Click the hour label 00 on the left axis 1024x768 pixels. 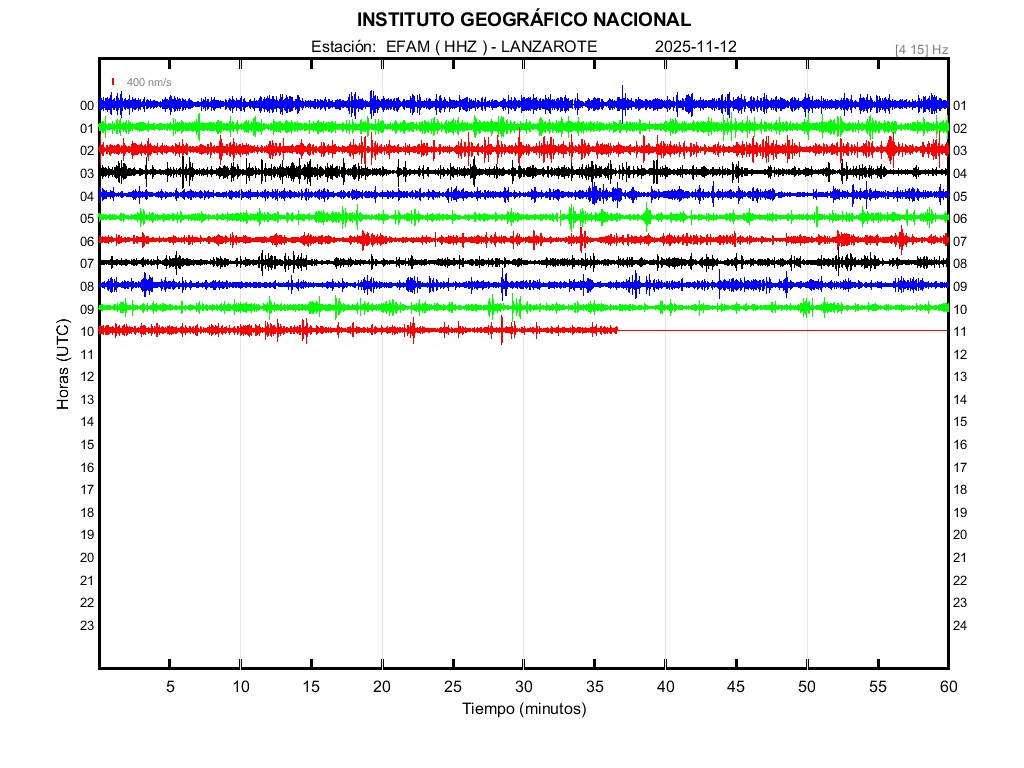pos(87,106)
